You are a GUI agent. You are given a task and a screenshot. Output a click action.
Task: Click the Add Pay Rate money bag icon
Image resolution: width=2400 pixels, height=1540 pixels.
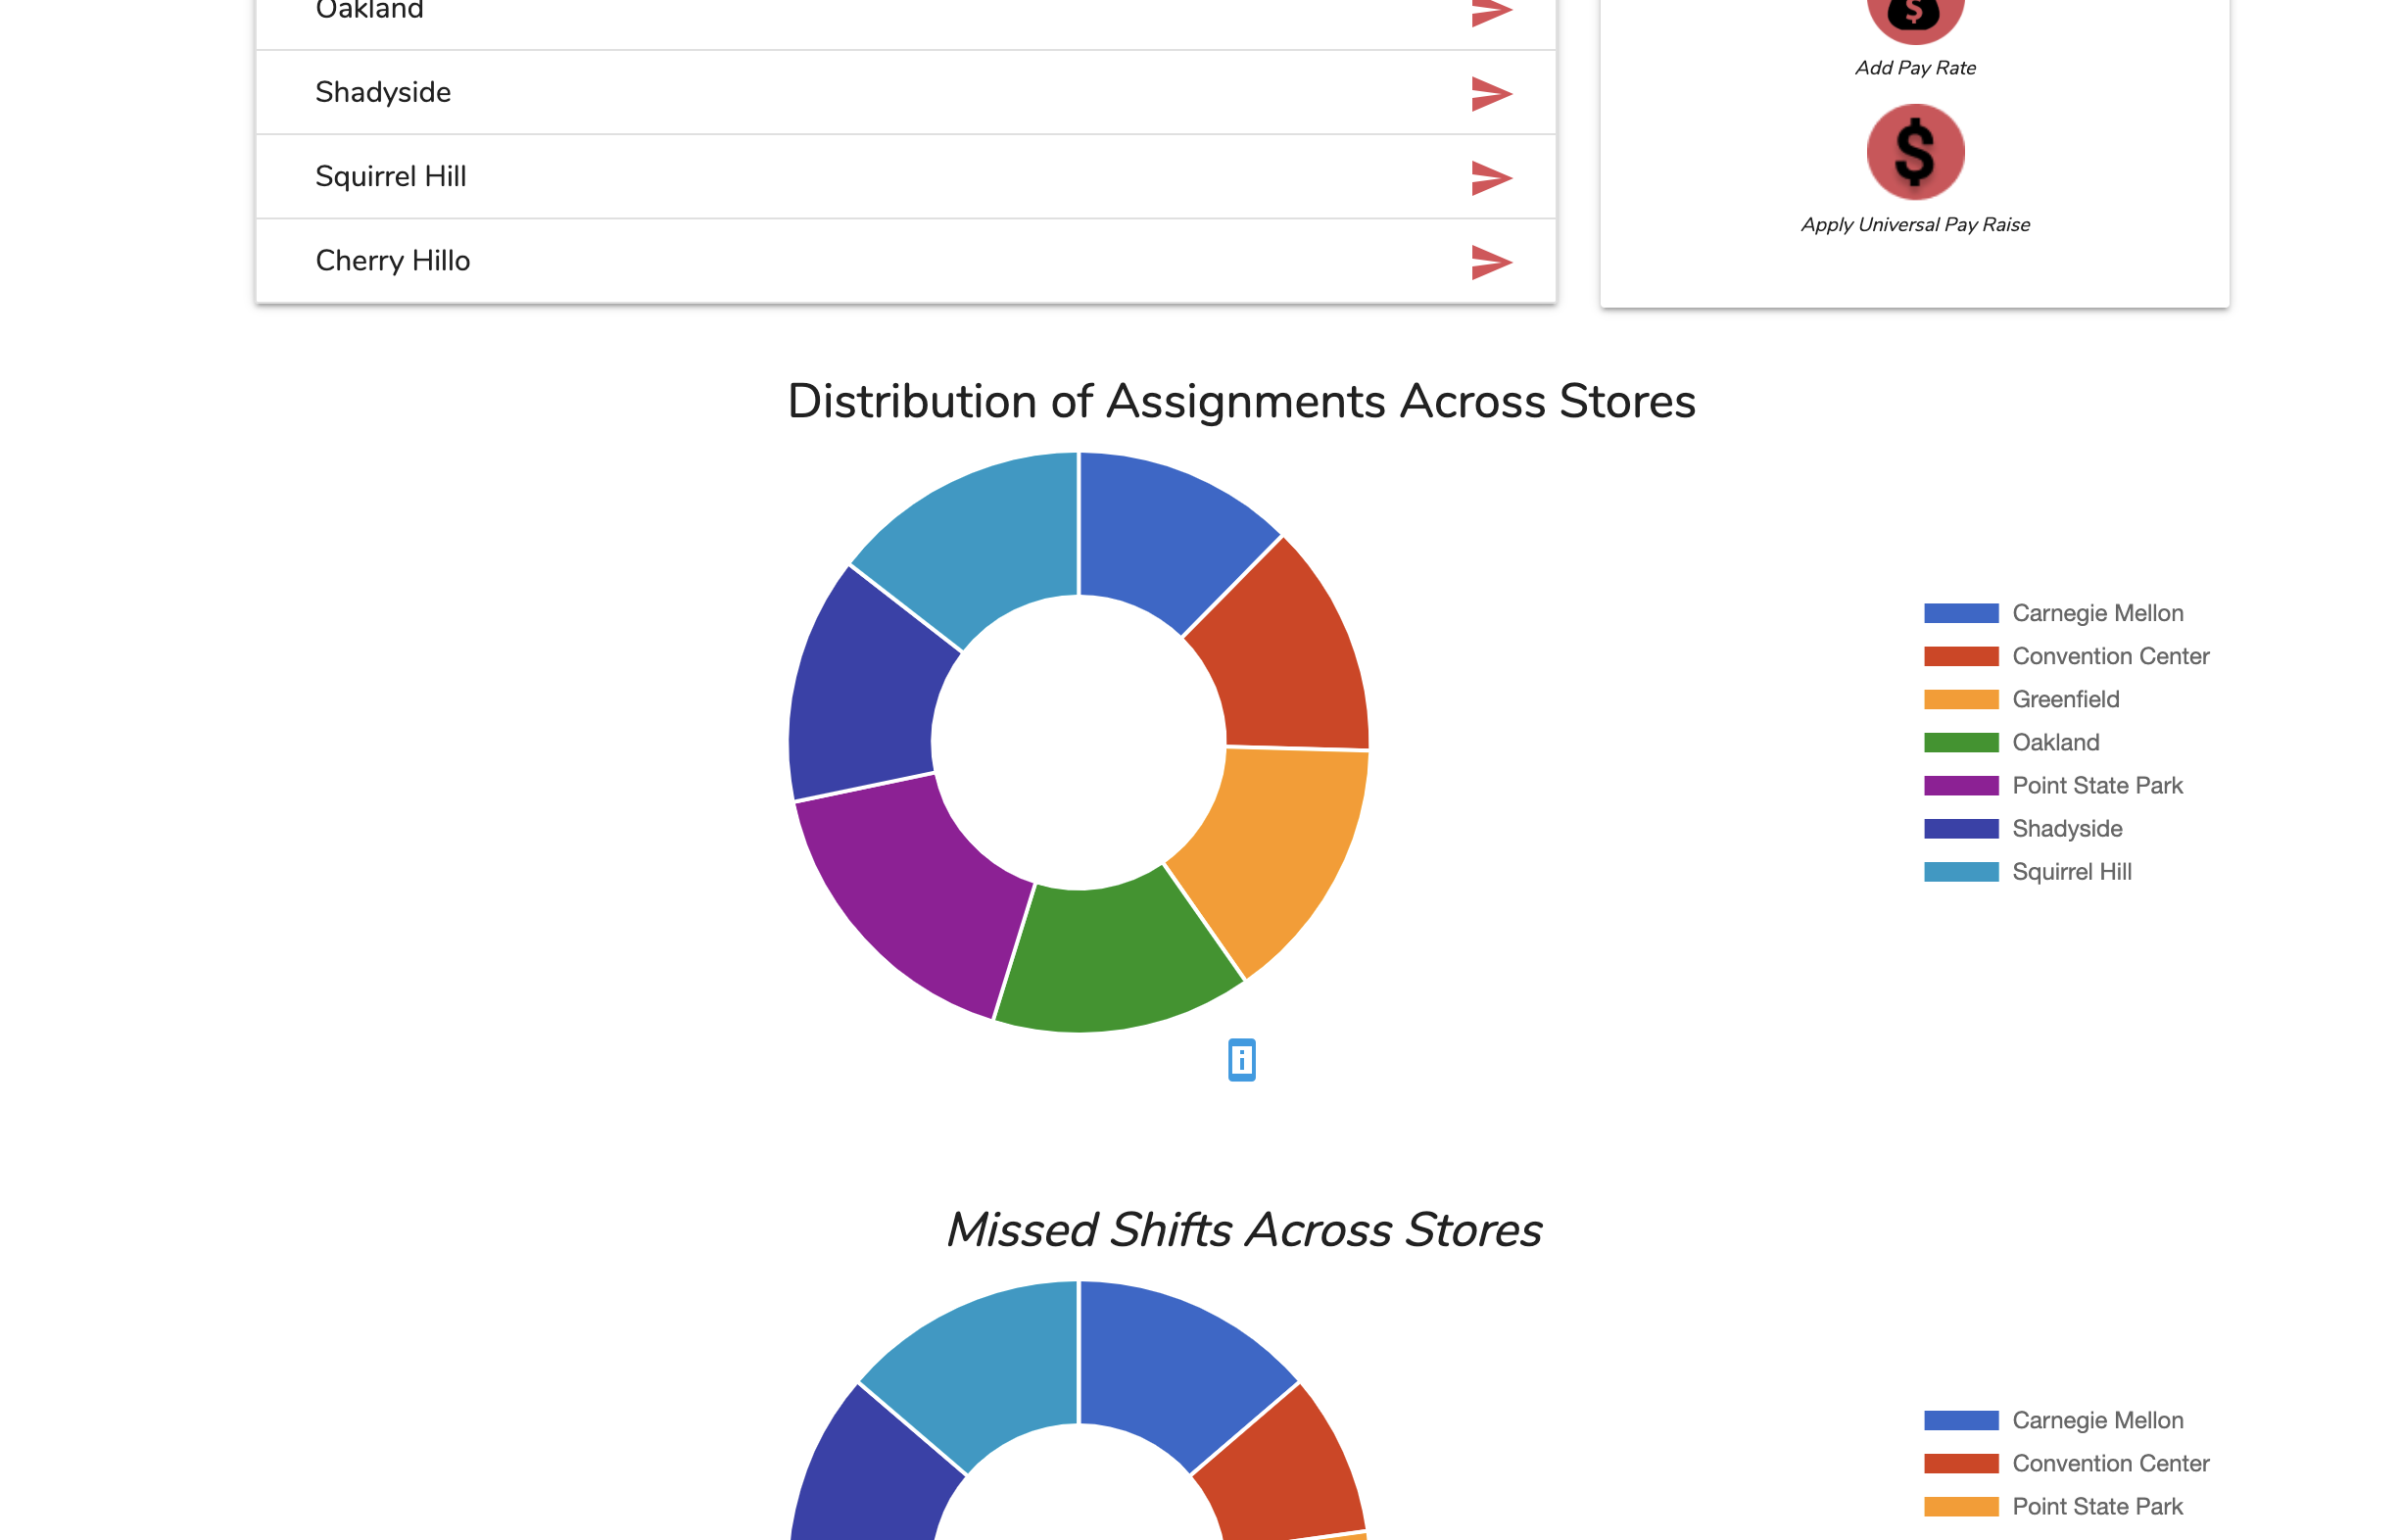click(1915, 18)
